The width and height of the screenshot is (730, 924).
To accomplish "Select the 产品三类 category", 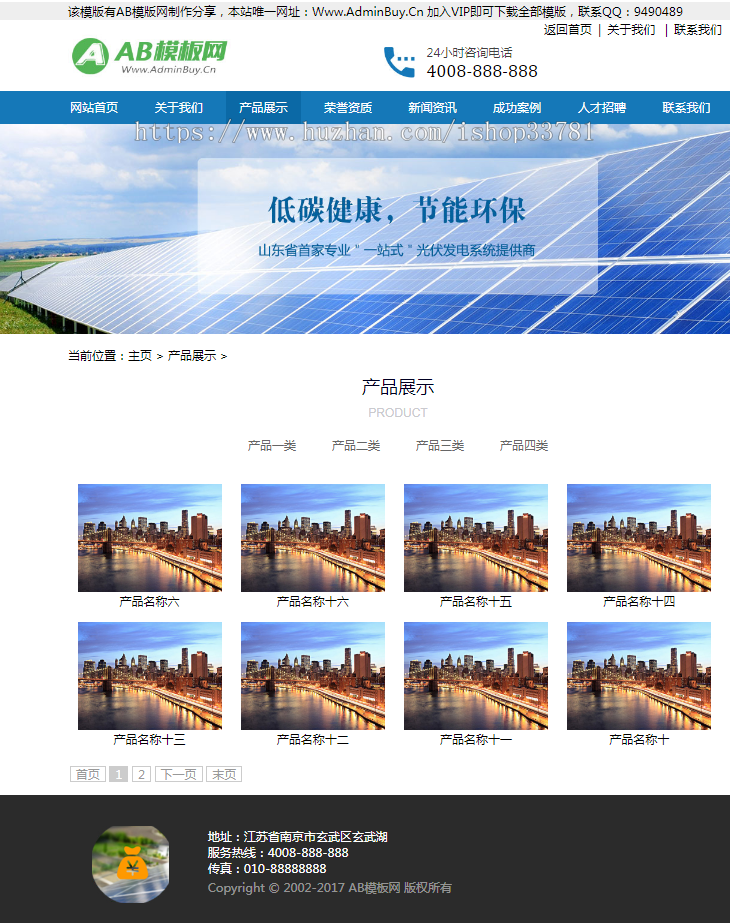I will (x=440, y=446).
